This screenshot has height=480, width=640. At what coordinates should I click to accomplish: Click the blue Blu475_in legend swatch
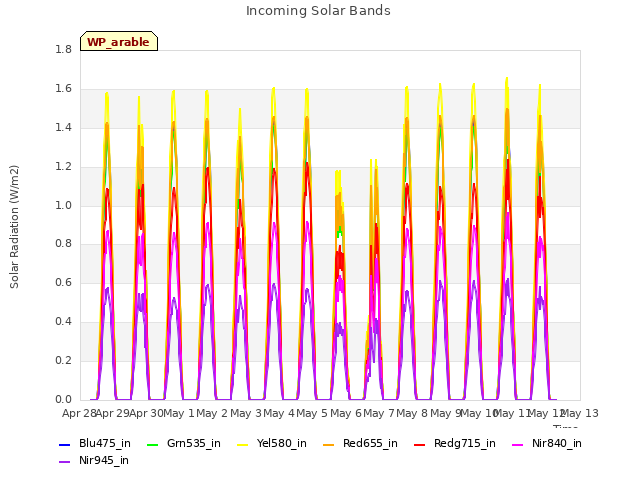pos(65,444)
